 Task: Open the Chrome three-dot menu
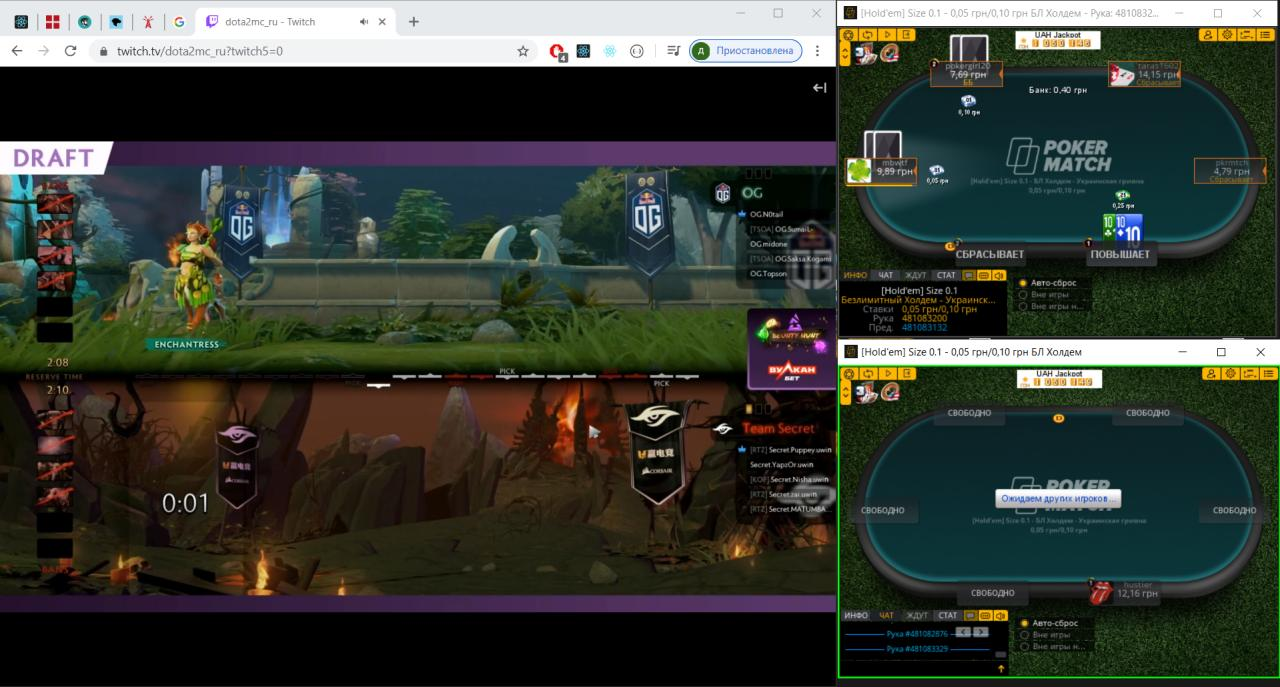[x=818, y=50]
